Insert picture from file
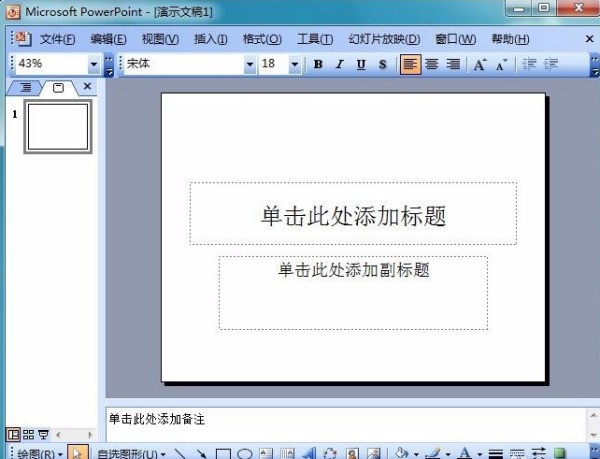 pos(373,454)
